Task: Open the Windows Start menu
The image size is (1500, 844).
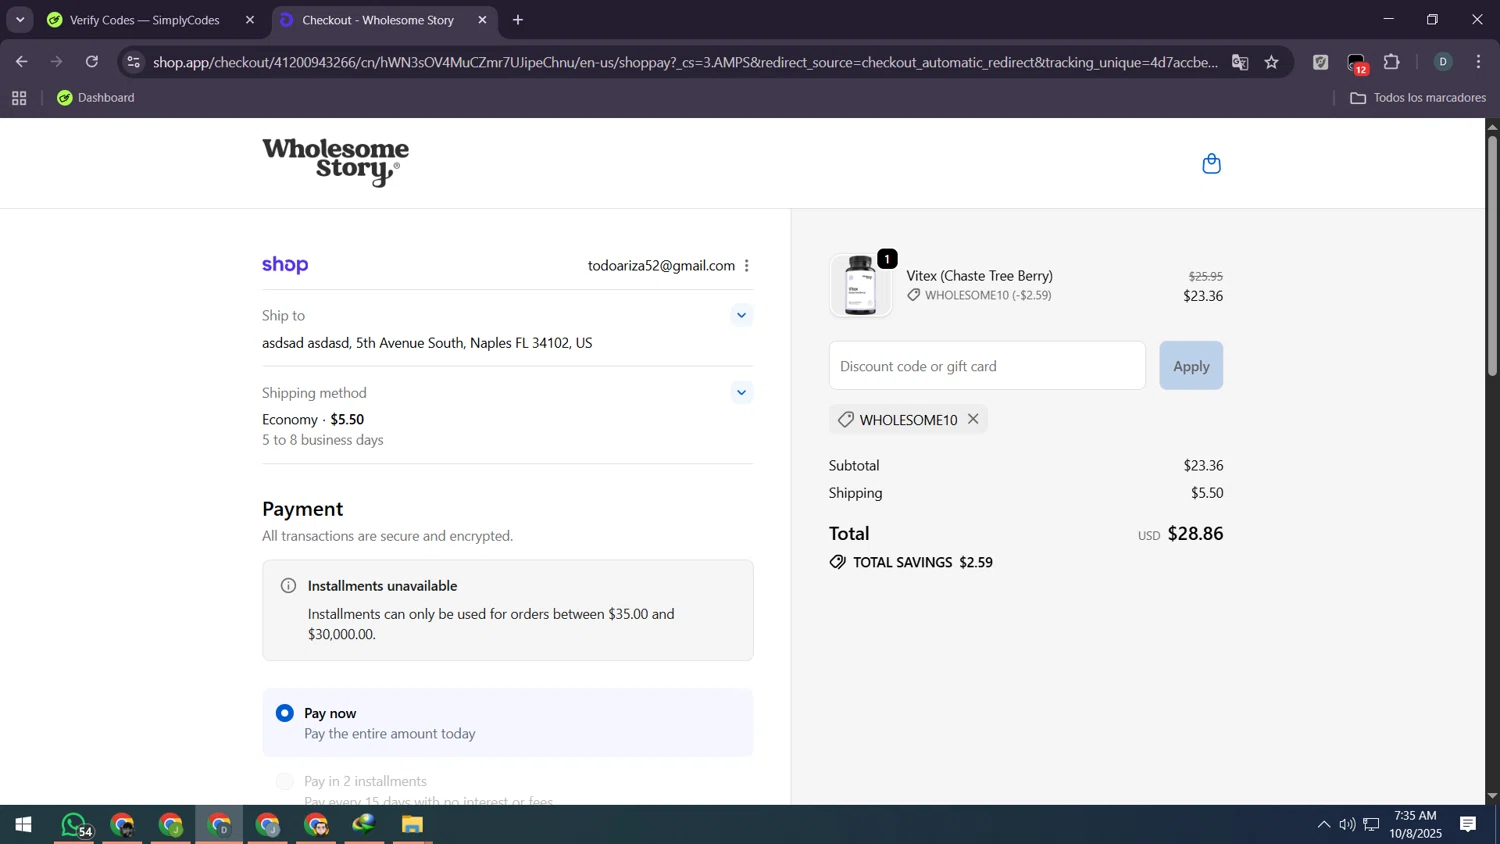Action: 23,825
